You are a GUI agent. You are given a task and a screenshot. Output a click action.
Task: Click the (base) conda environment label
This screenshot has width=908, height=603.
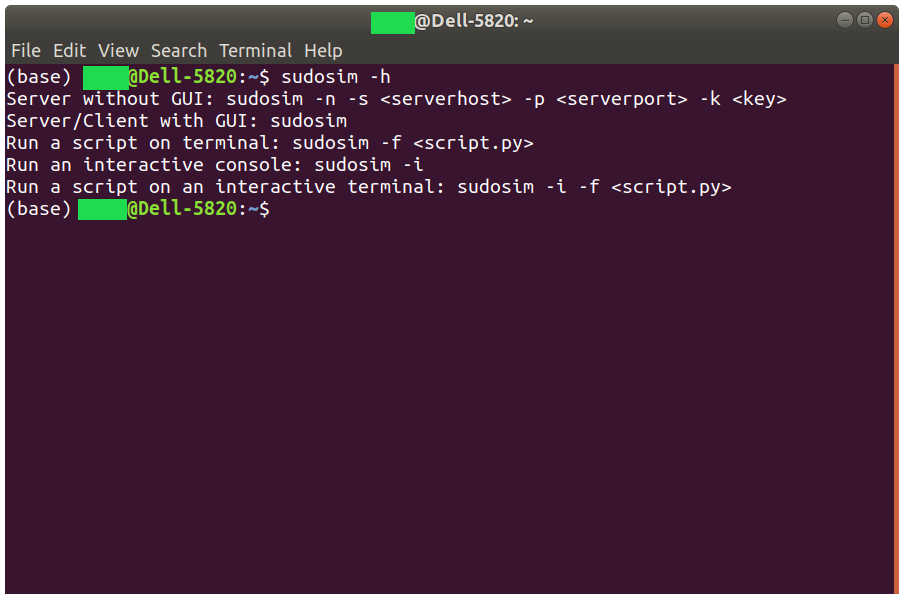(x=38, y=208)
